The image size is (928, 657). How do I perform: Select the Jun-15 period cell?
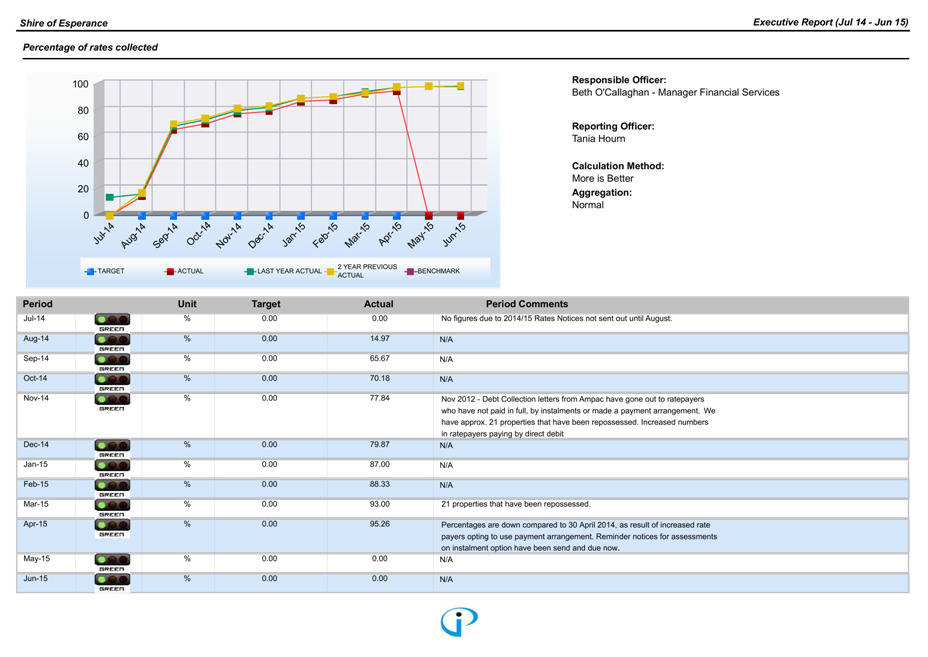(x=36, y=579)
